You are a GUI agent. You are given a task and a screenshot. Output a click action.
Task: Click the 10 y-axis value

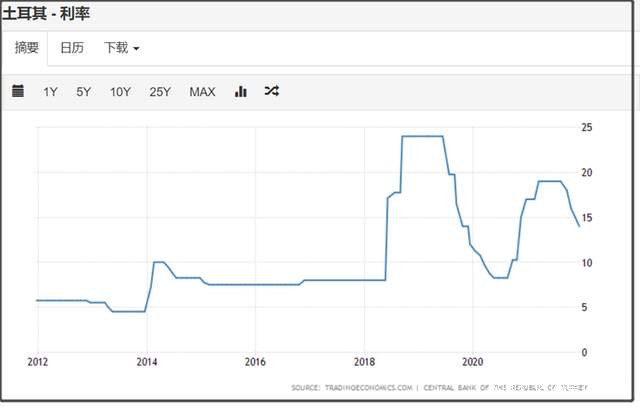587,263
